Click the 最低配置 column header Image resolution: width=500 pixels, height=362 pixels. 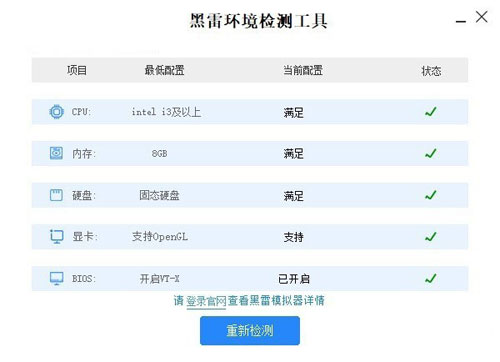tap(164, 70)
